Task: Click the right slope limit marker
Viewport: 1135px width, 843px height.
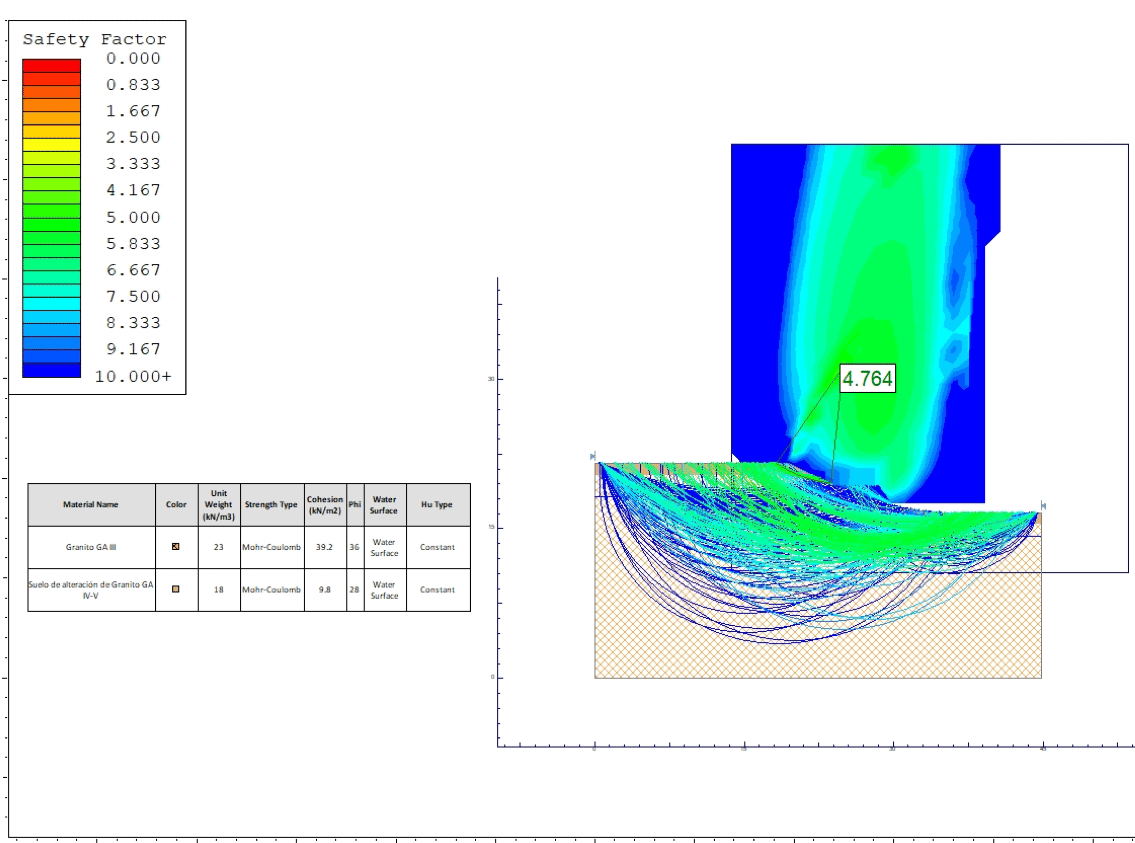Action: (1042, 505)
